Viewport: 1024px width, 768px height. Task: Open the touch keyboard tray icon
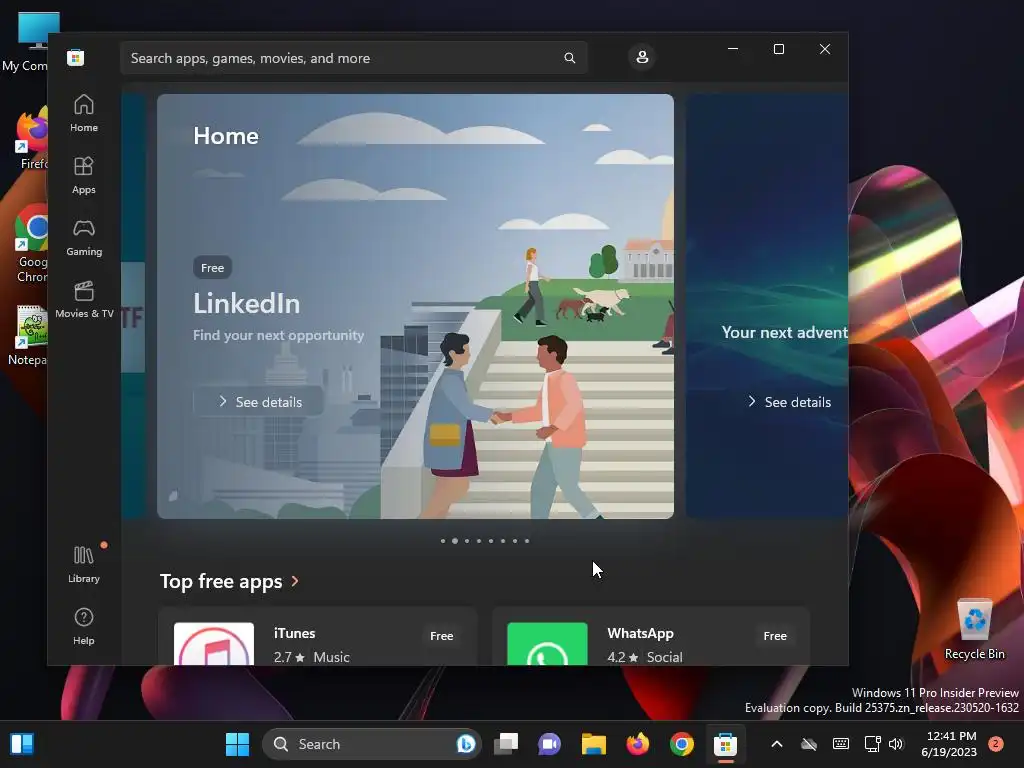[x=841, y=744]
